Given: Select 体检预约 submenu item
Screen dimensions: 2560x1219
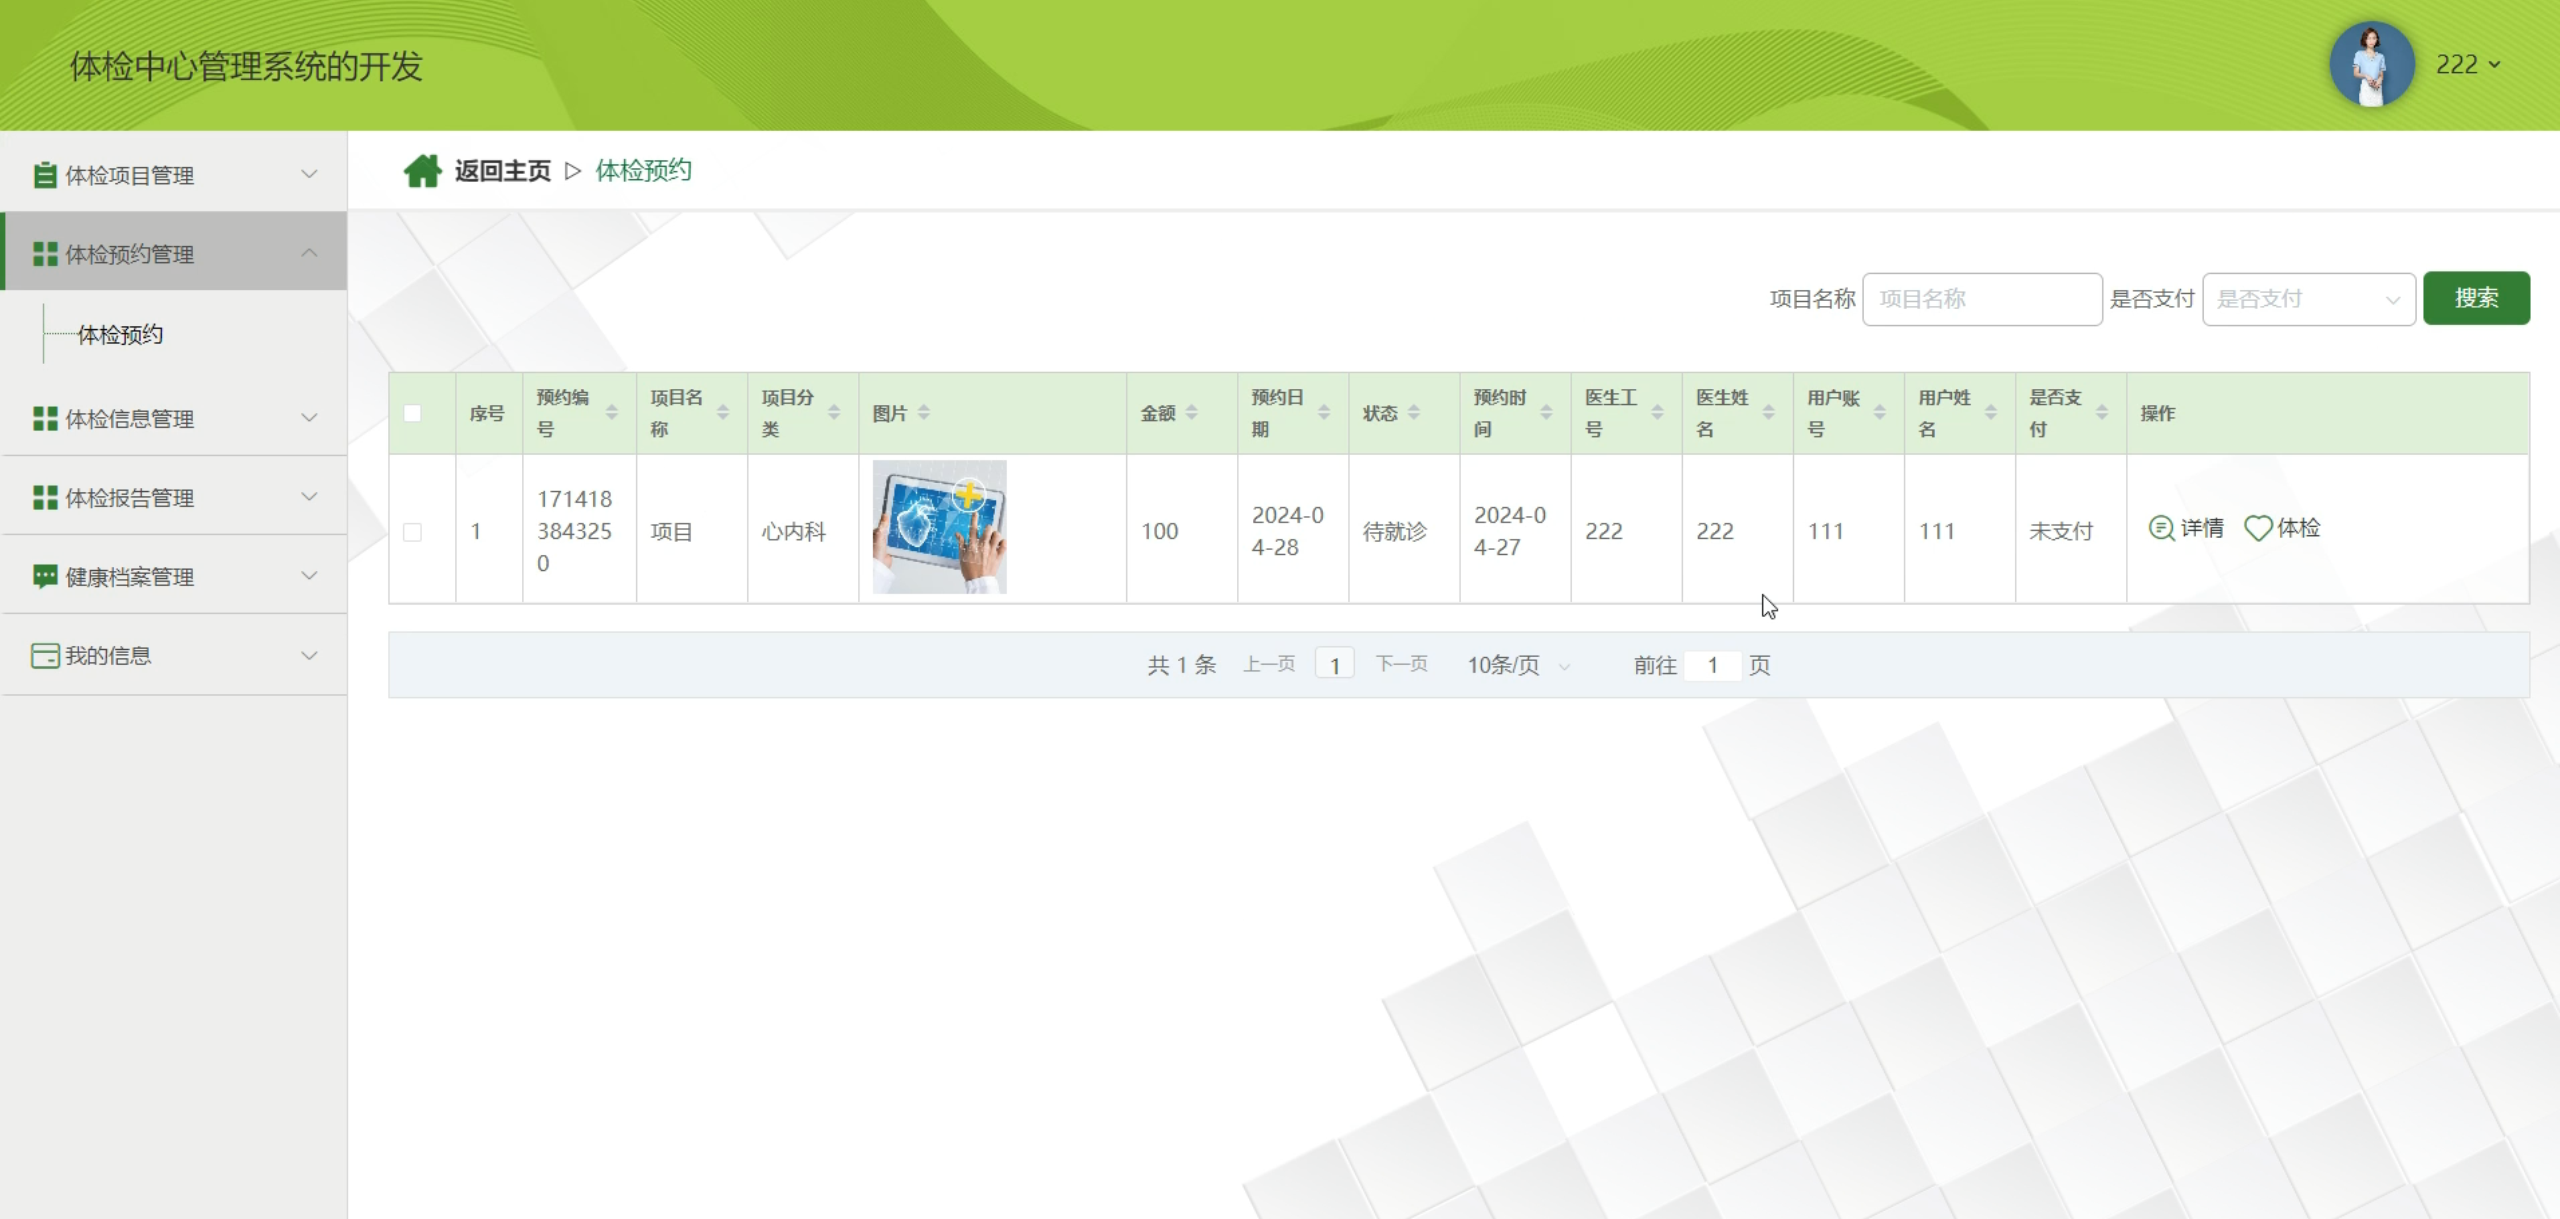Looking at the screenshot, I should click(120, 335).
